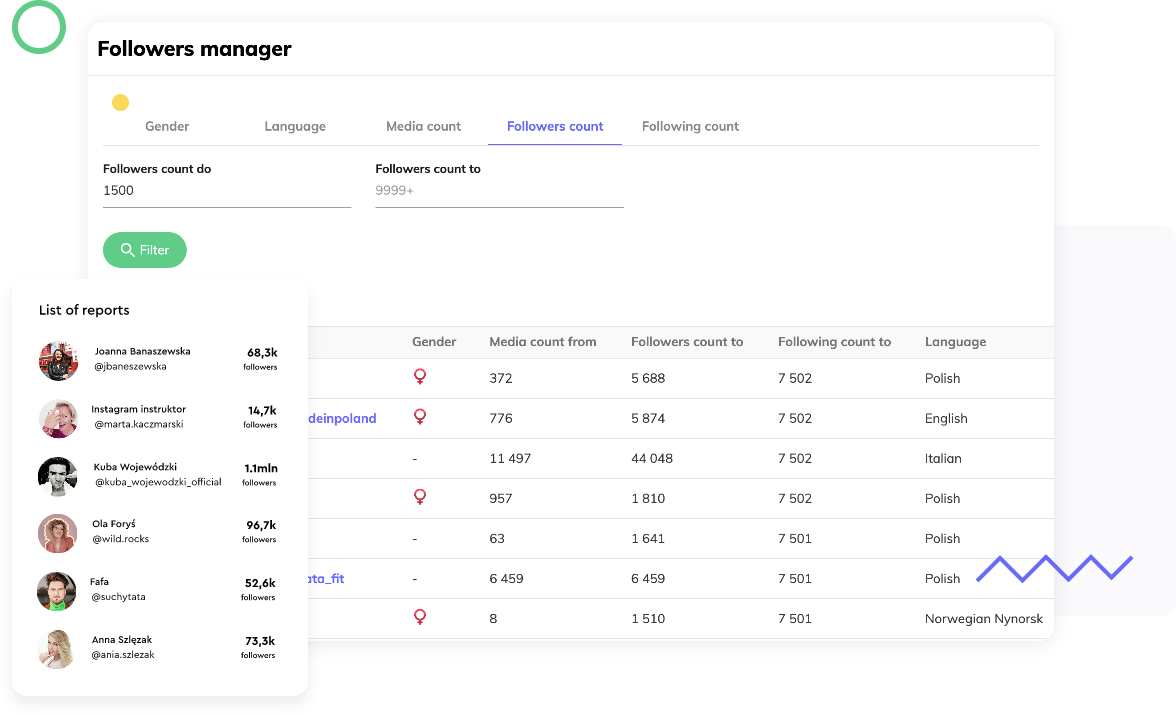Open the profile link ending in ta_fit

click(326, 578)
